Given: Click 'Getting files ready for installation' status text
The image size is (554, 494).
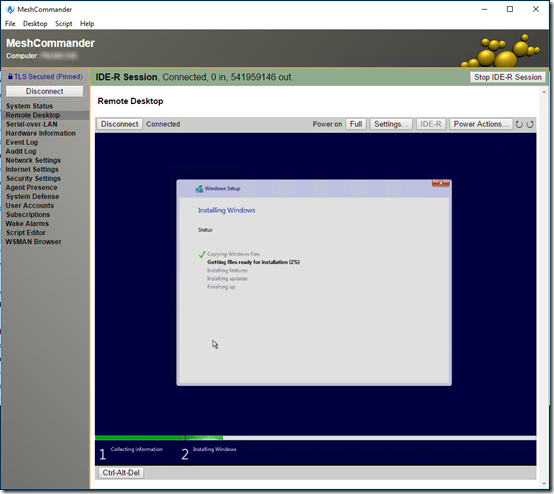Looking at the screenshot, I should click(253, 262).
